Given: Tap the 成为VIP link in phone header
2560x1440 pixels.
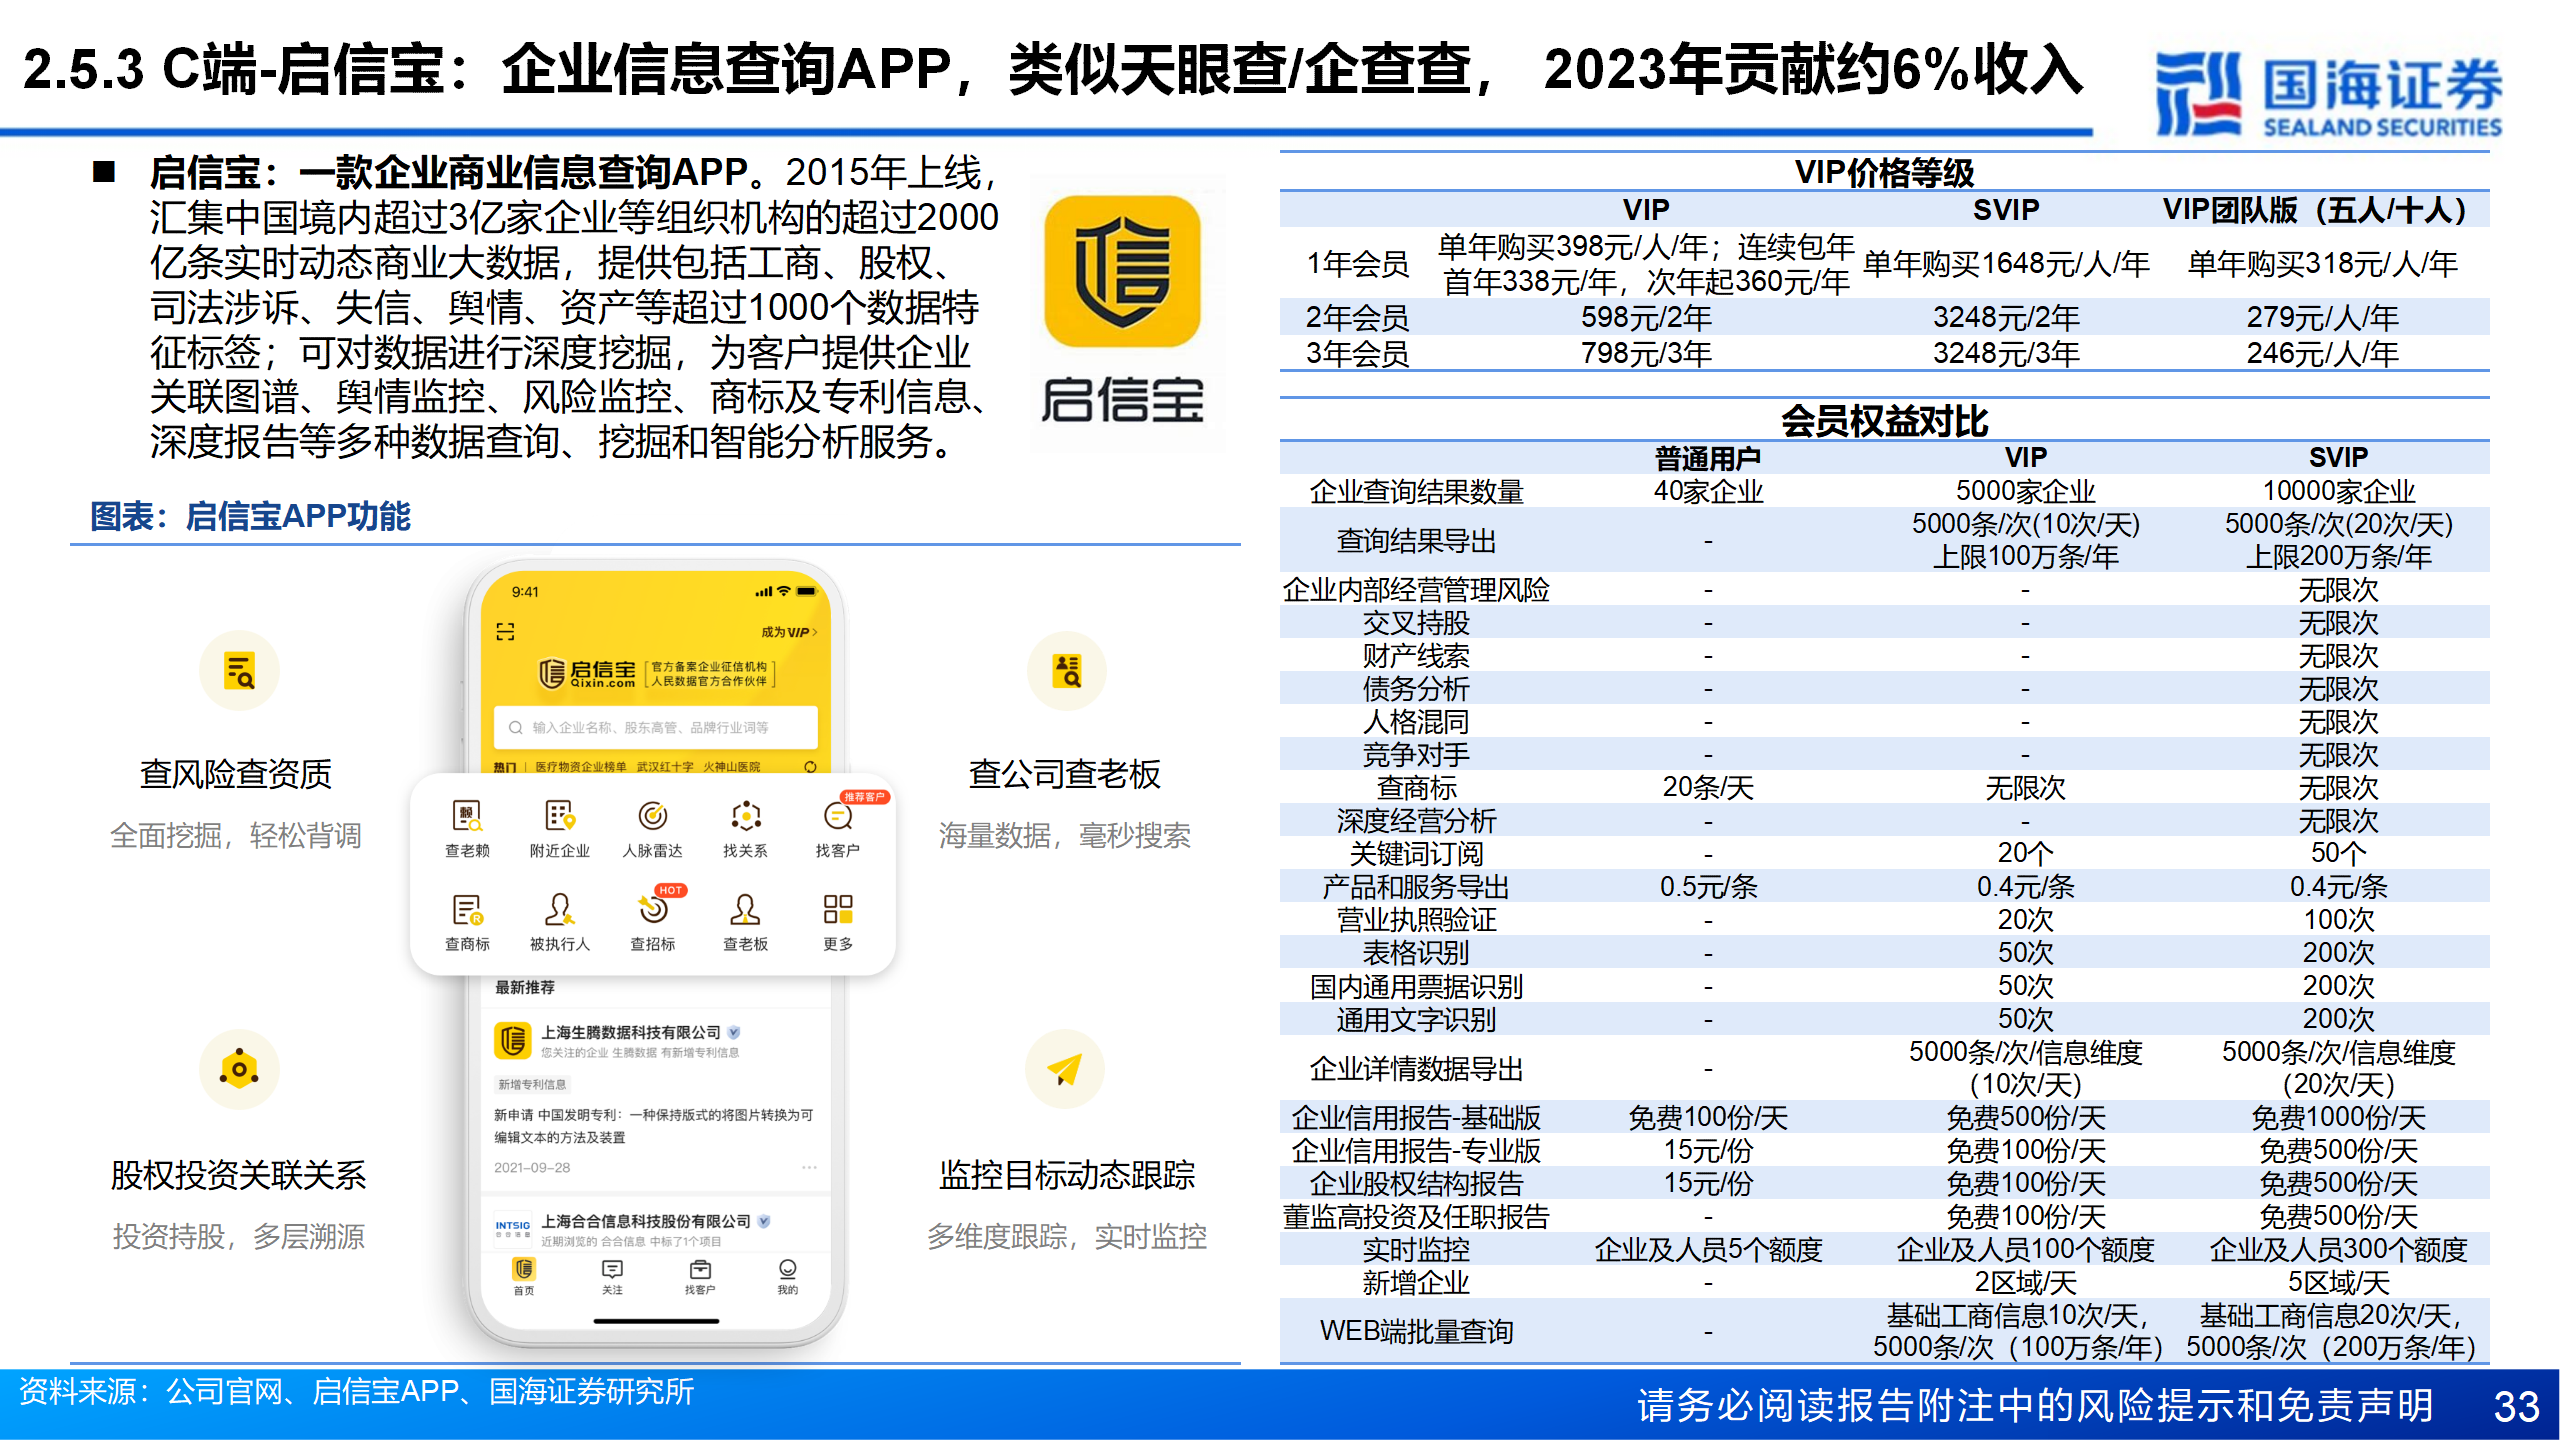Looking at the screenshot, I should [789, 632].
